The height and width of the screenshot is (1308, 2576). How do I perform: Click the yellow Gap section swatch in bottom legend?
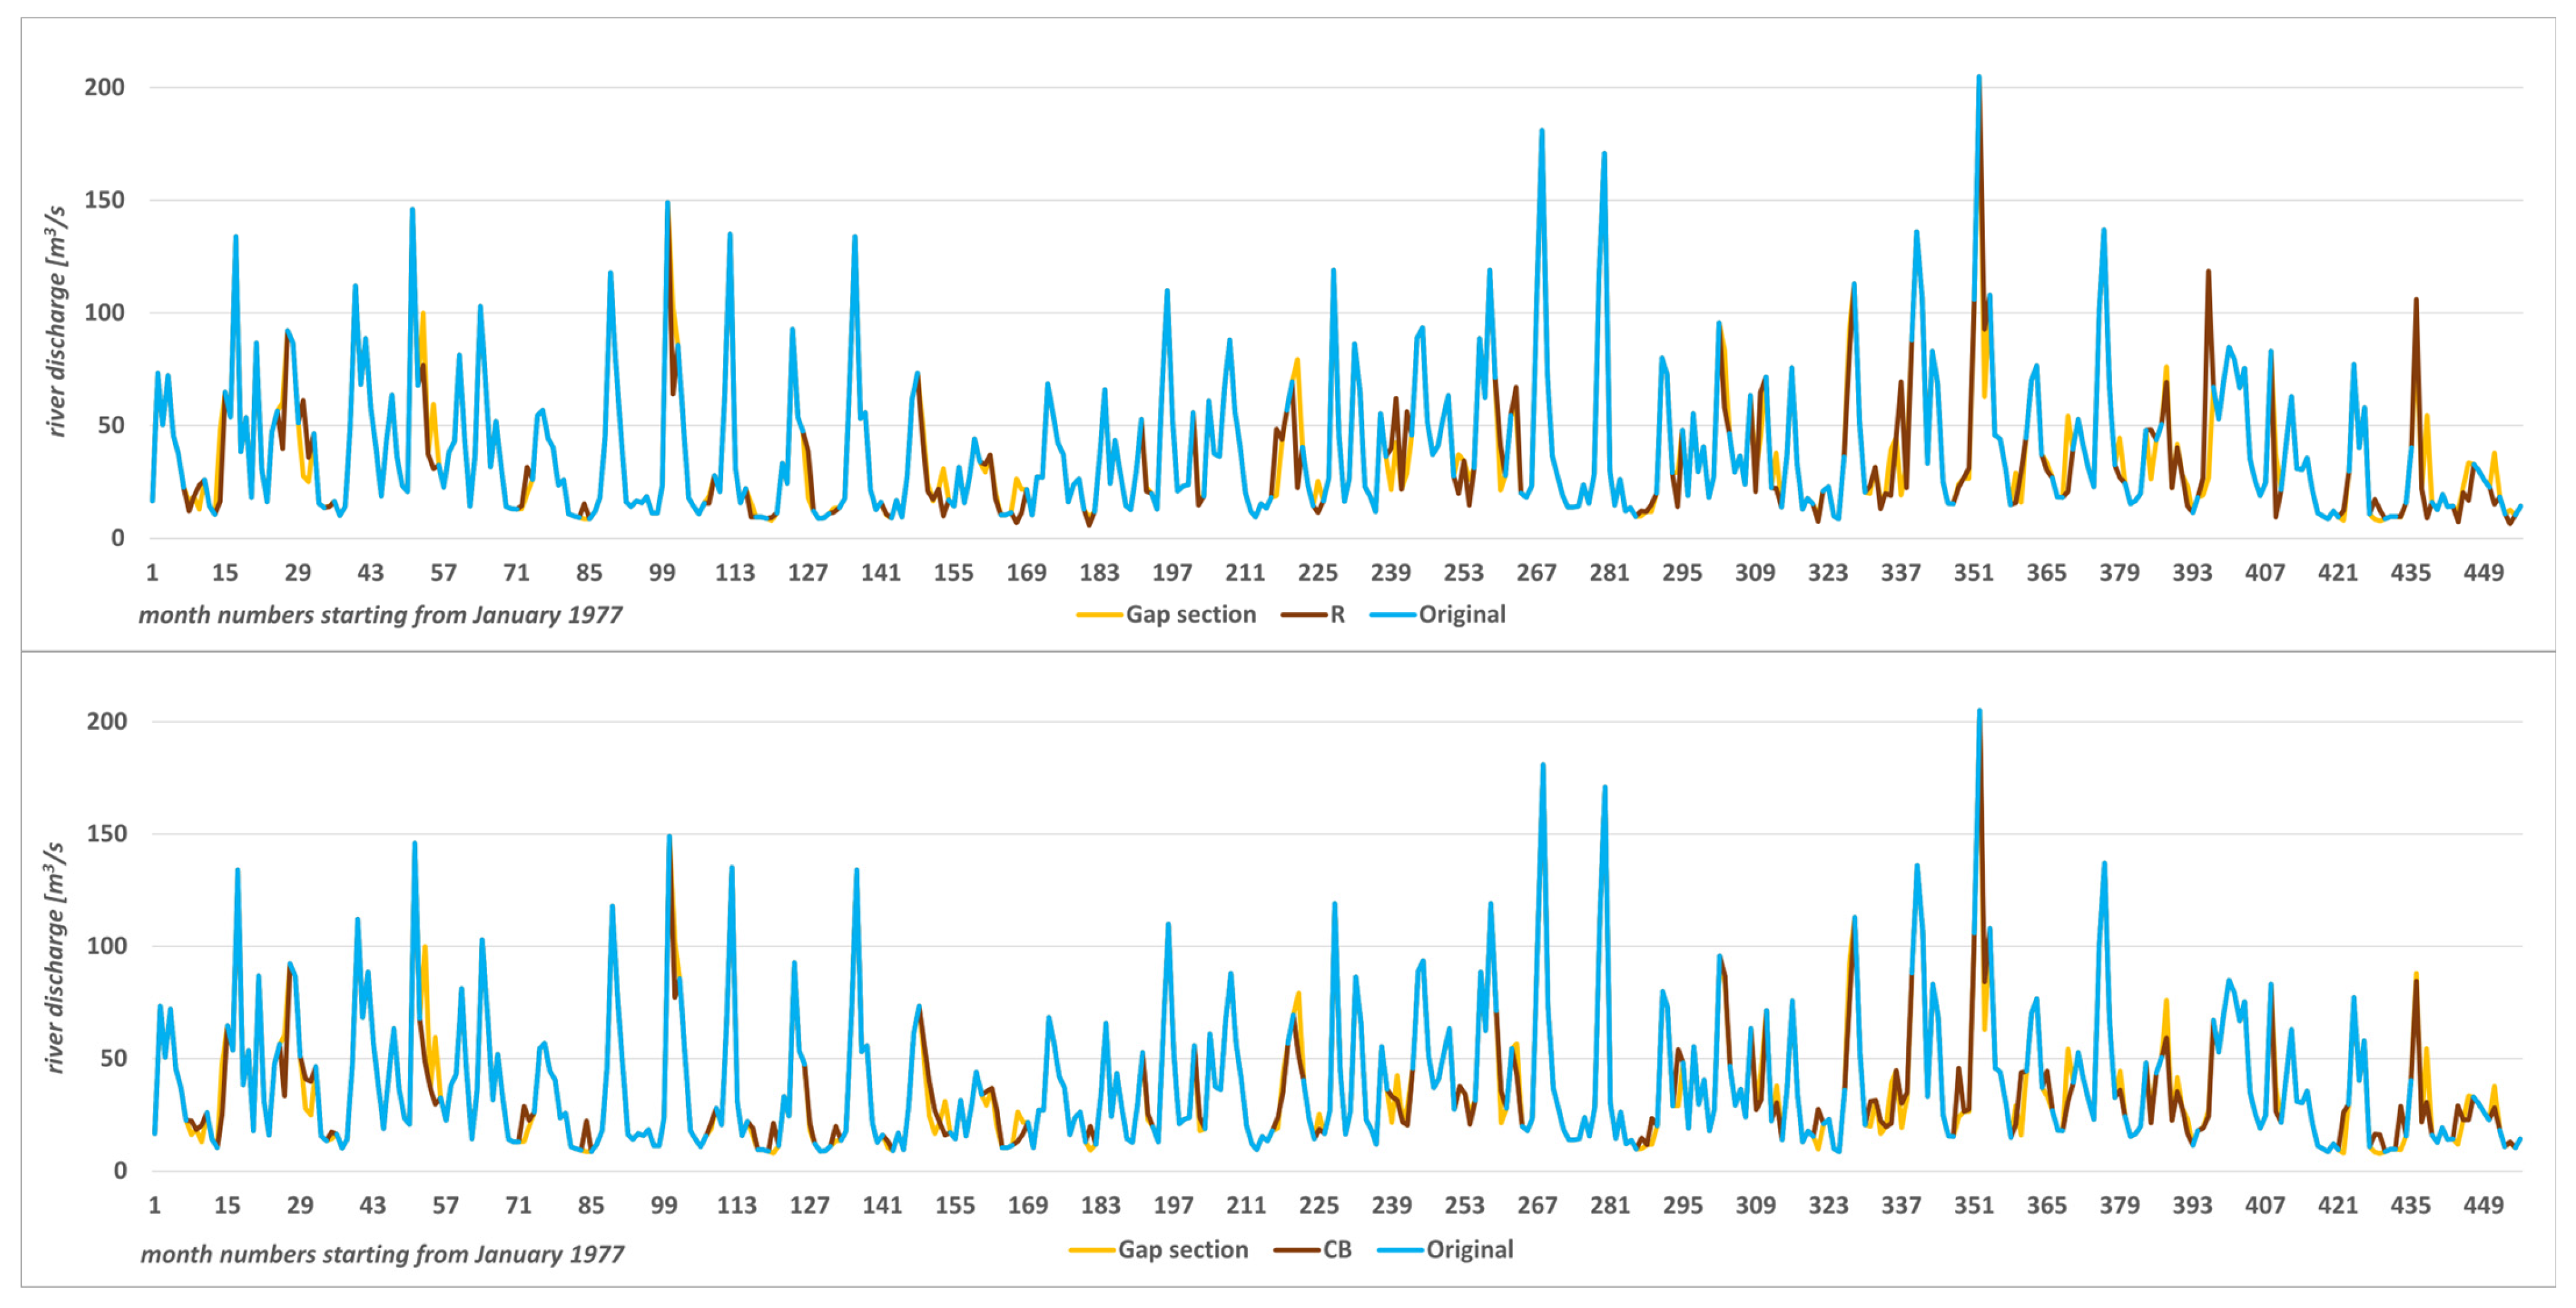click(x=1091, y=1250)
